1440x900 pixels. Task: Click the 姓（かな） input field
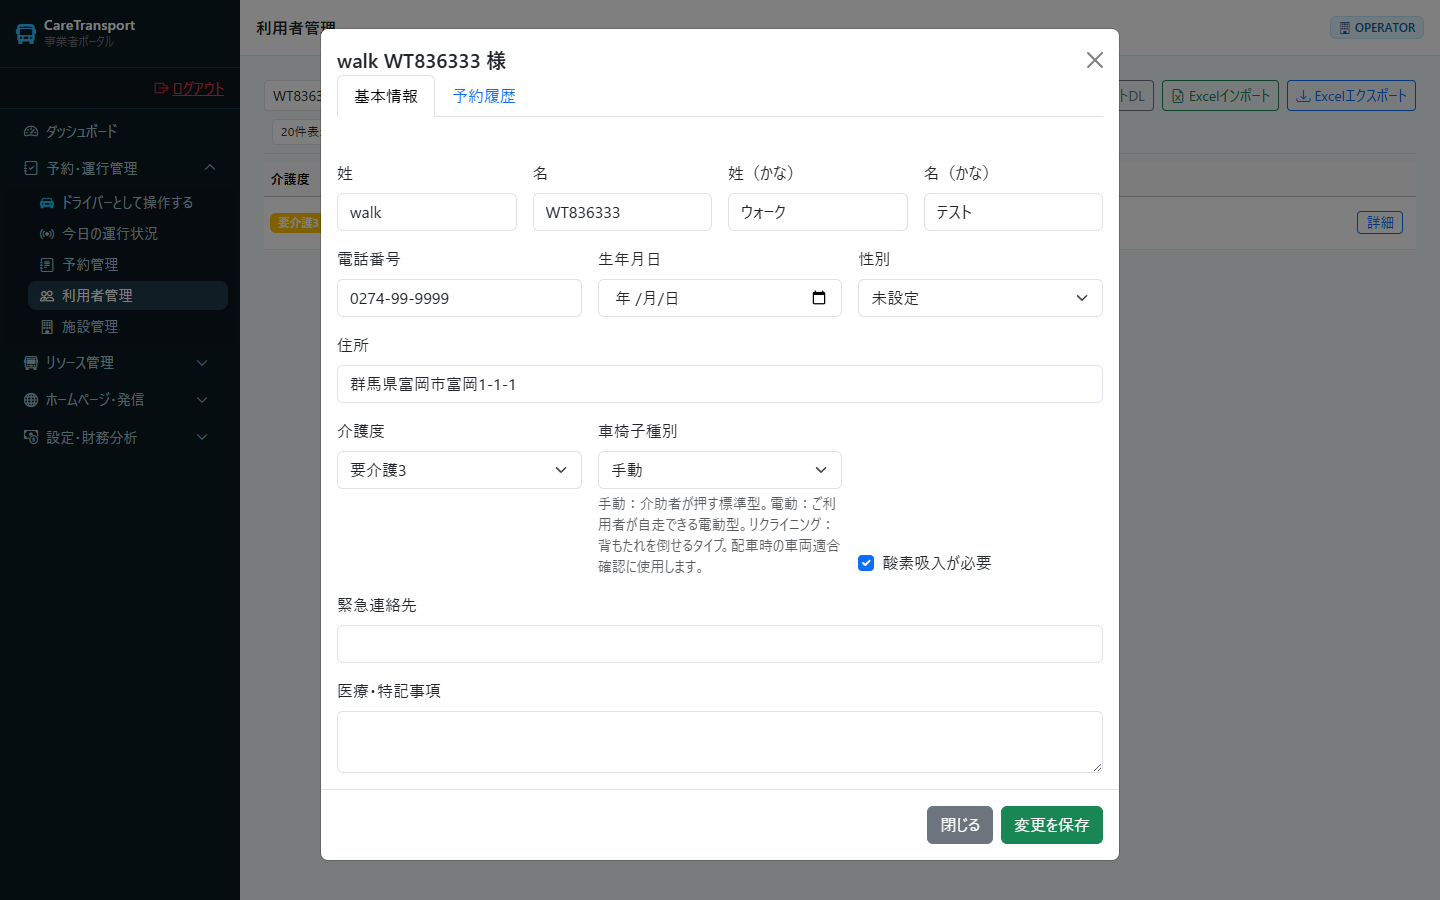tap(818, 212)
